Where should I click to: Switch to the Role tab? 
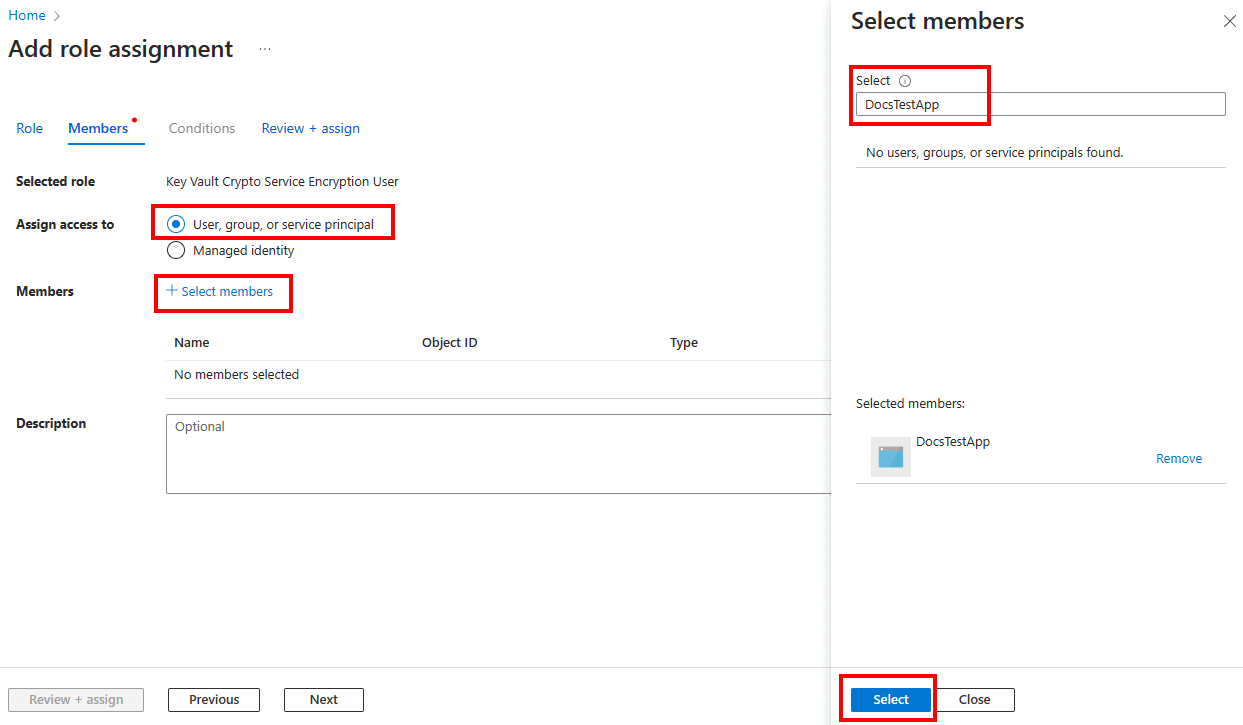click(x=29, y=128)
